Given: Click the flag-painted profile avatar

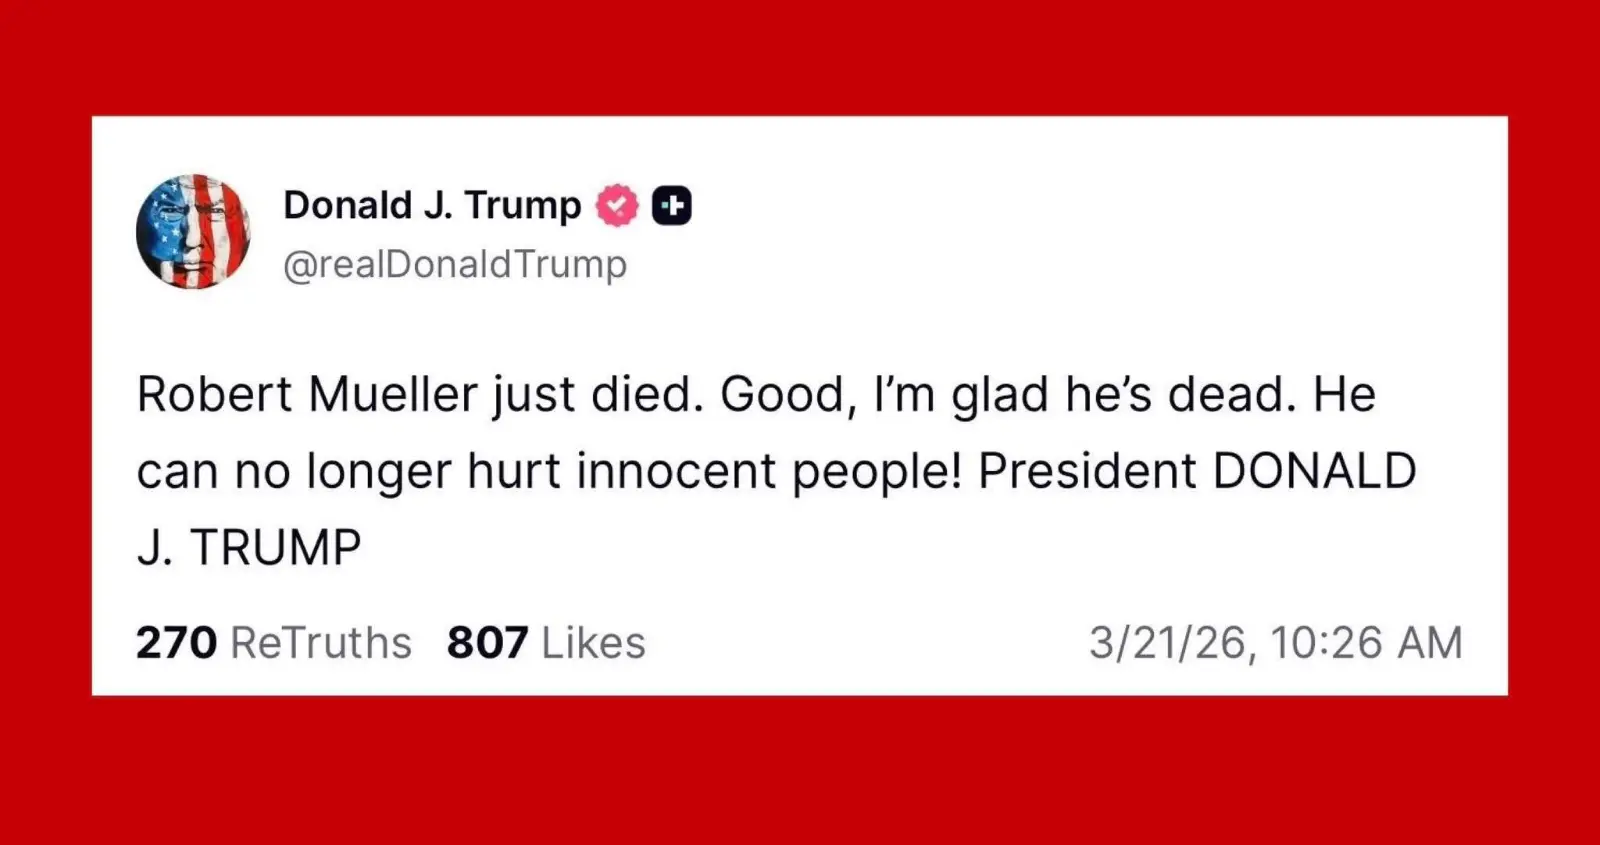Looking at the screenshot, I should pos(193,231).
